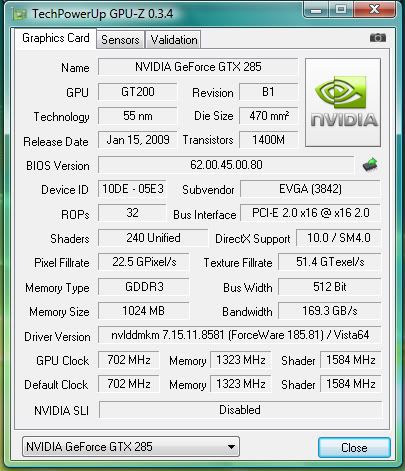Image resolution: width=405 pixels, height=471 pixels.
Task: Click the GPU Clock field 702 MHz
Action: click(x=129, y=360)
